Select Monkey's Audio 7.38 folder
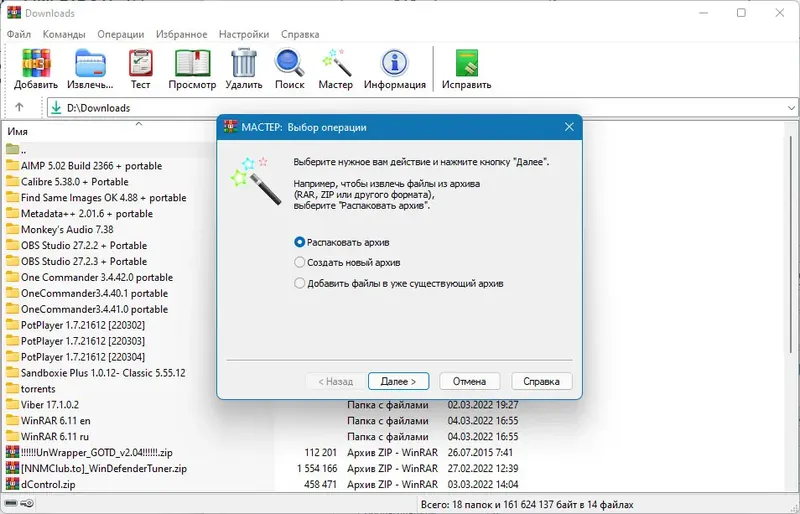The image size is (800, 514). (67, 229)
